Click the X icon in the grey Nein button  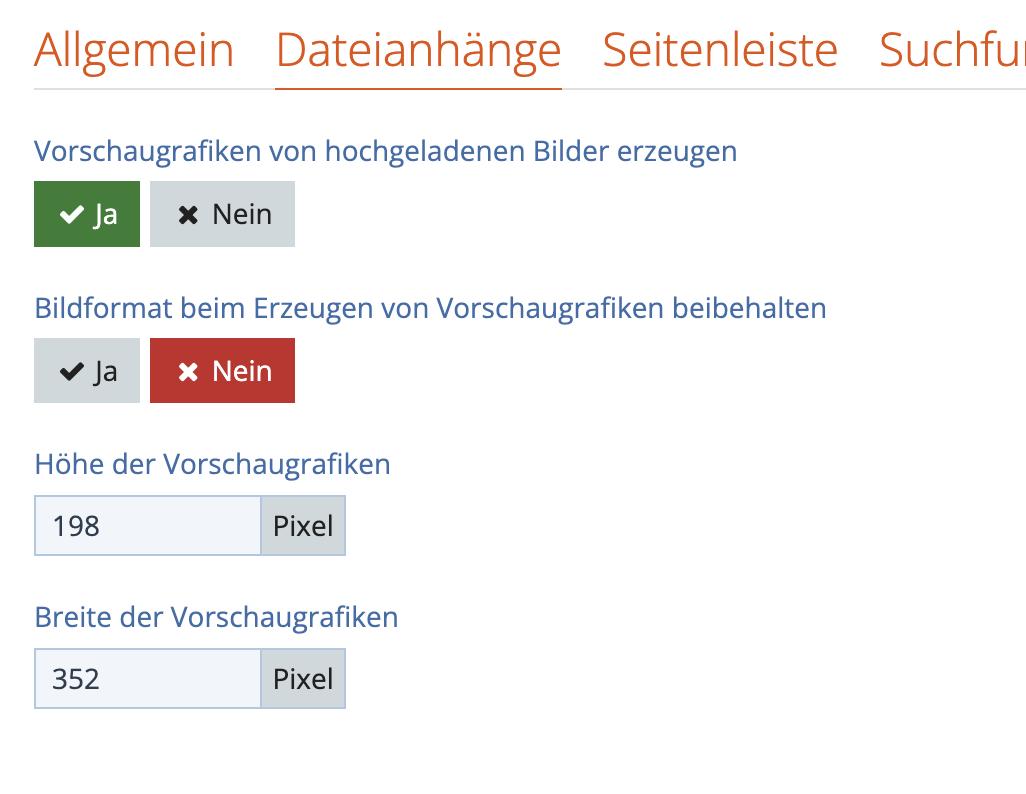click(x=188, y=215)
